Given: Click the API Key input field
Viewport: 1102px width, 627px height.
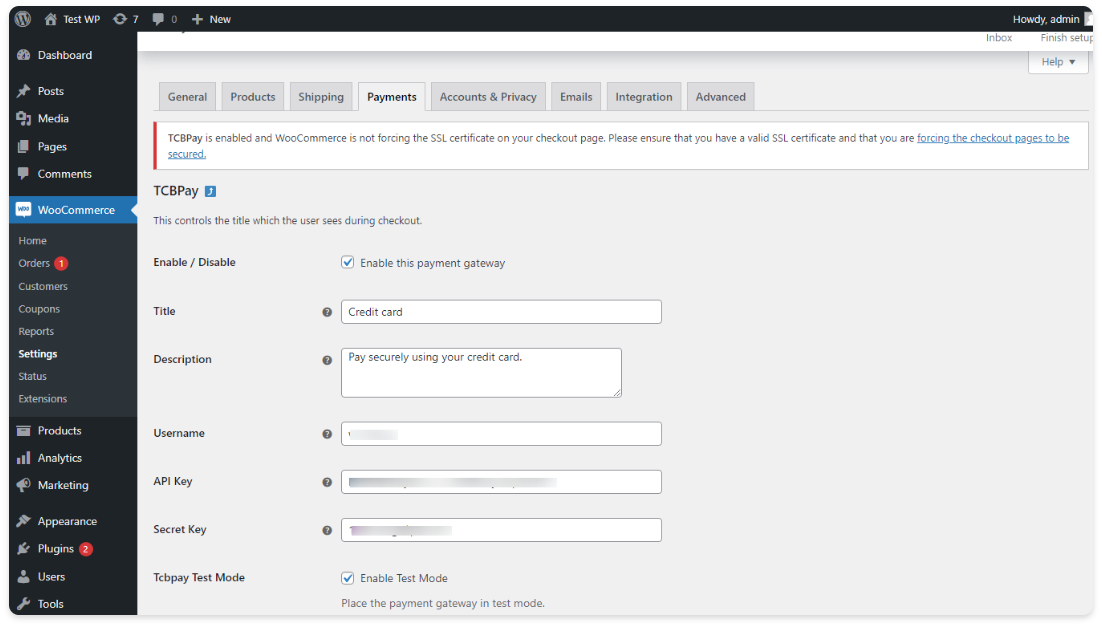Looking at the screenshot, I should coord(501,482).
